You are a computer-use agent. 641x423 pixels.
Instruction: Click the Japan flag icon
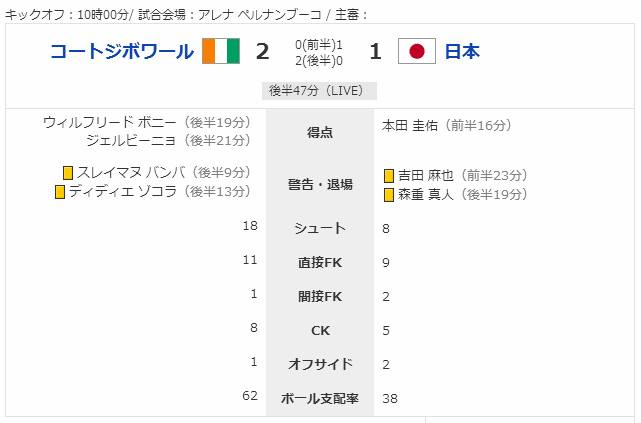[417, 51]
